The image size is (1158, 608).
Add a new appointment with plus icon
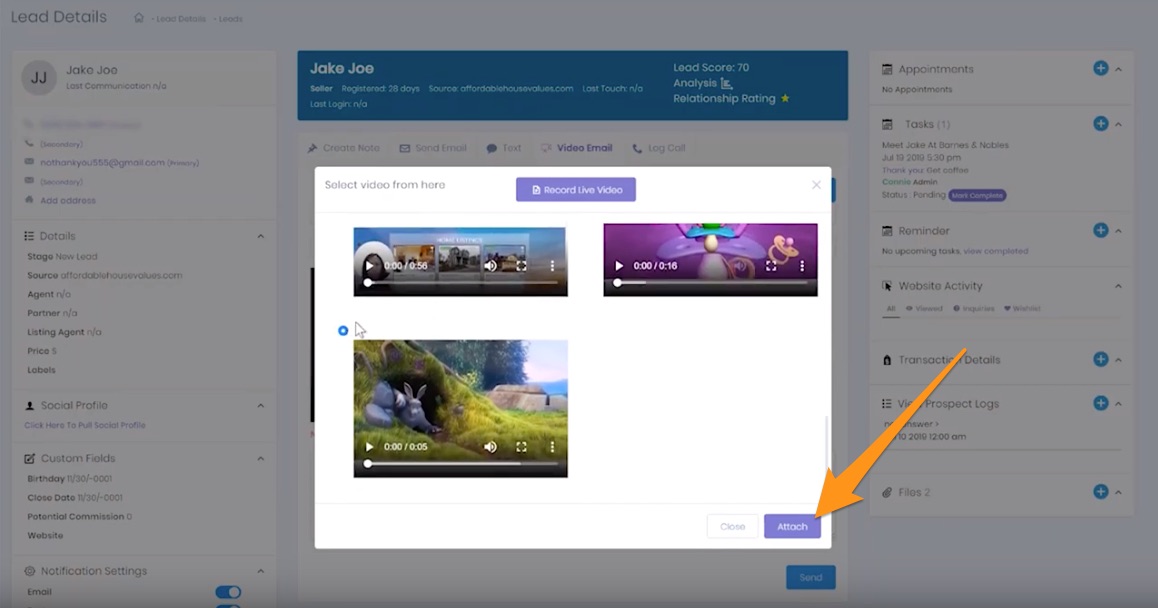1100,68
